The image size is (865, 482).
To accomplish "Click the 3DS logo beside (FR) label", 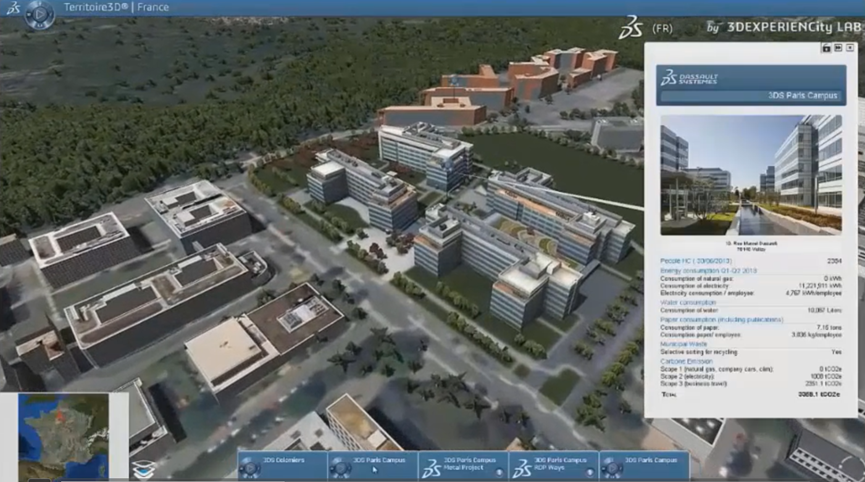I will point(631,27).
